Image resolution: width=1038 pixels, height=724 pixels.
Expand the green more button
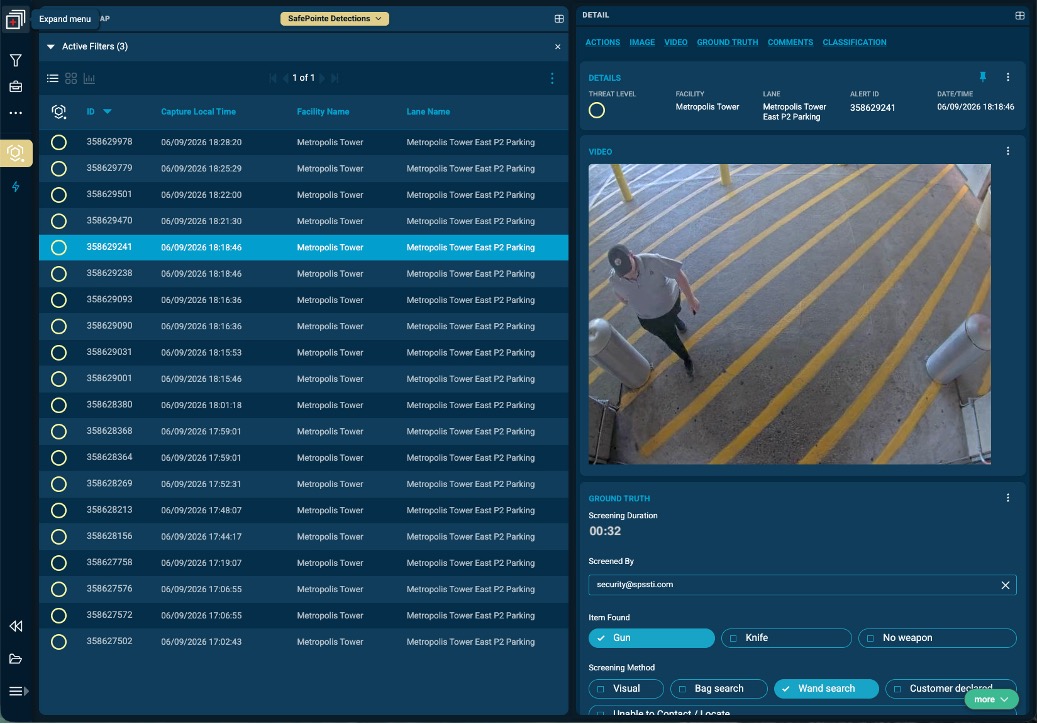coord(991,700)
